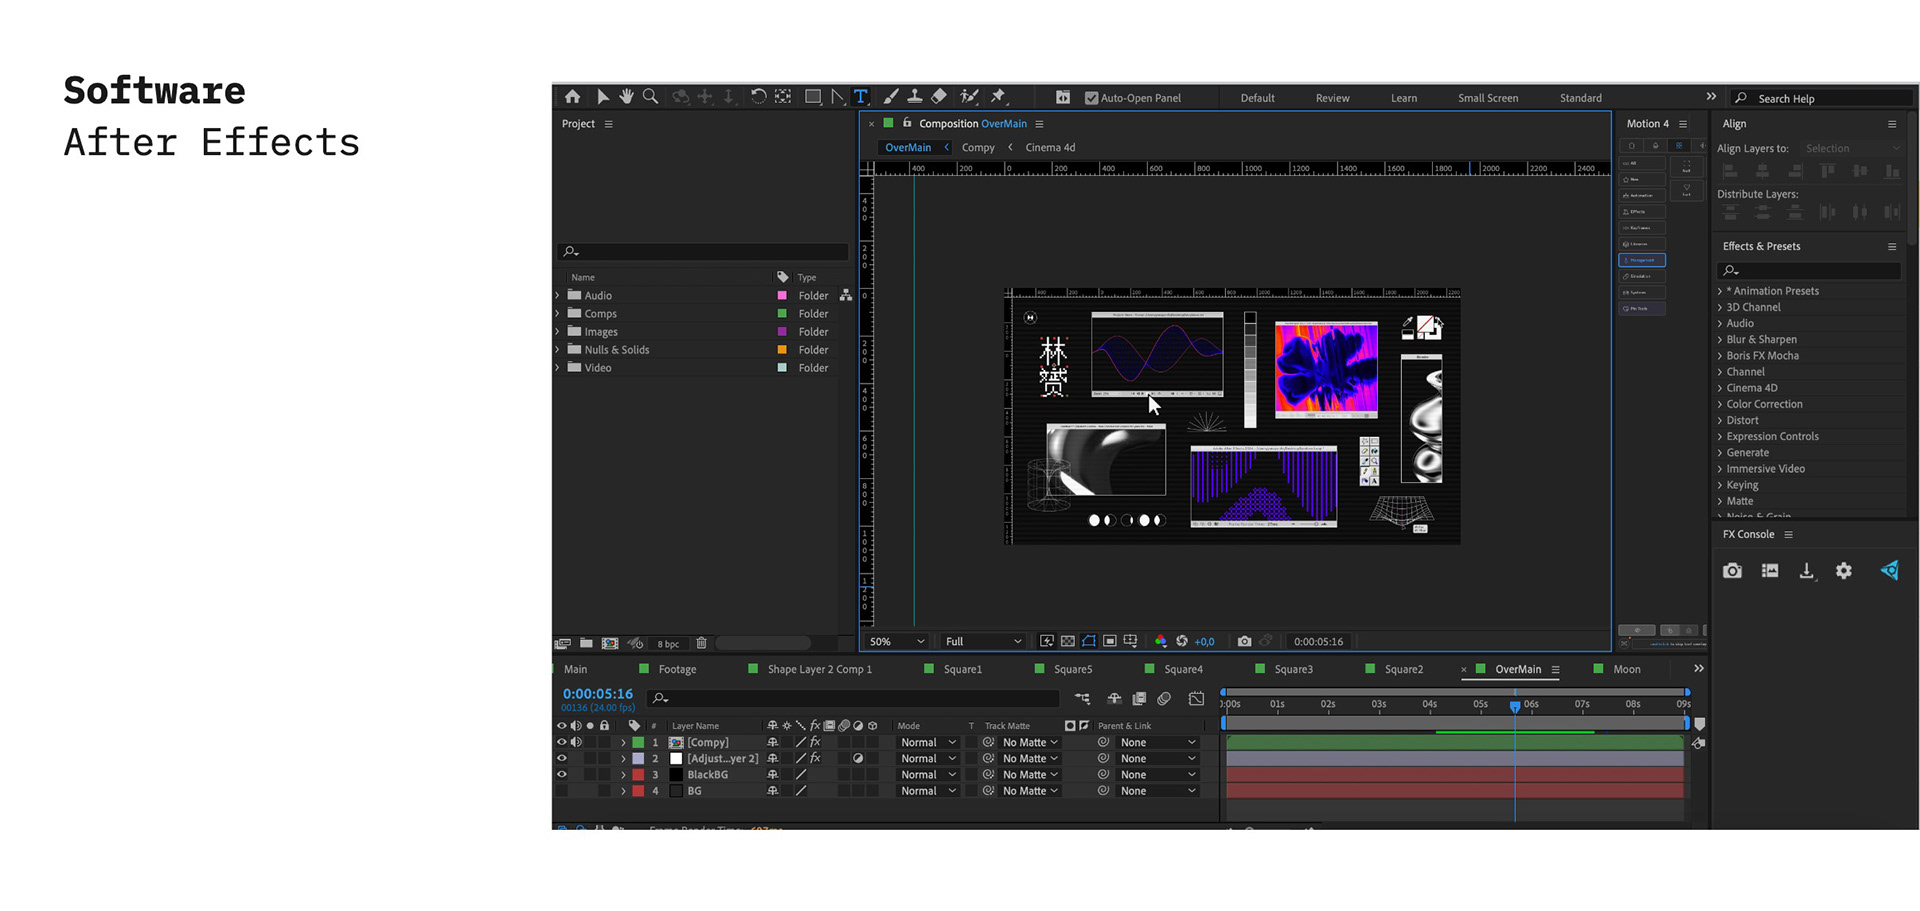Click the current time 0:00:05:16 in timeline
Viewport: 1920px width, 911px height.
point(597,693)
